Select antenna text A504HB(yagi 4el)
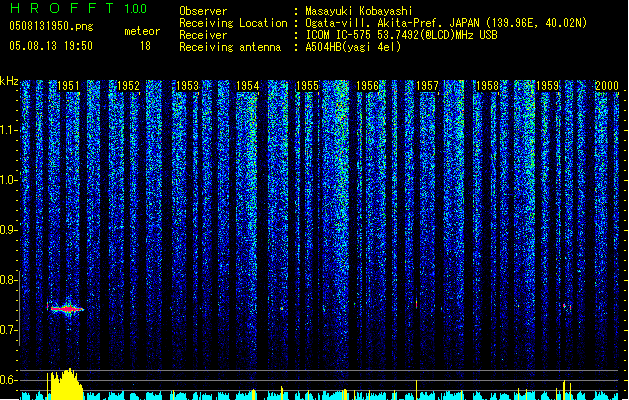629x400 pixels. click(x=353, y=47)
